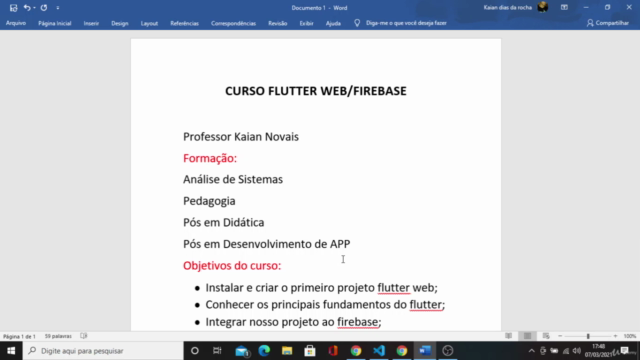This screenshot has width=640, height=360.
Task: Switch to Página Inicial tab
Action: [x=55, y=23]
